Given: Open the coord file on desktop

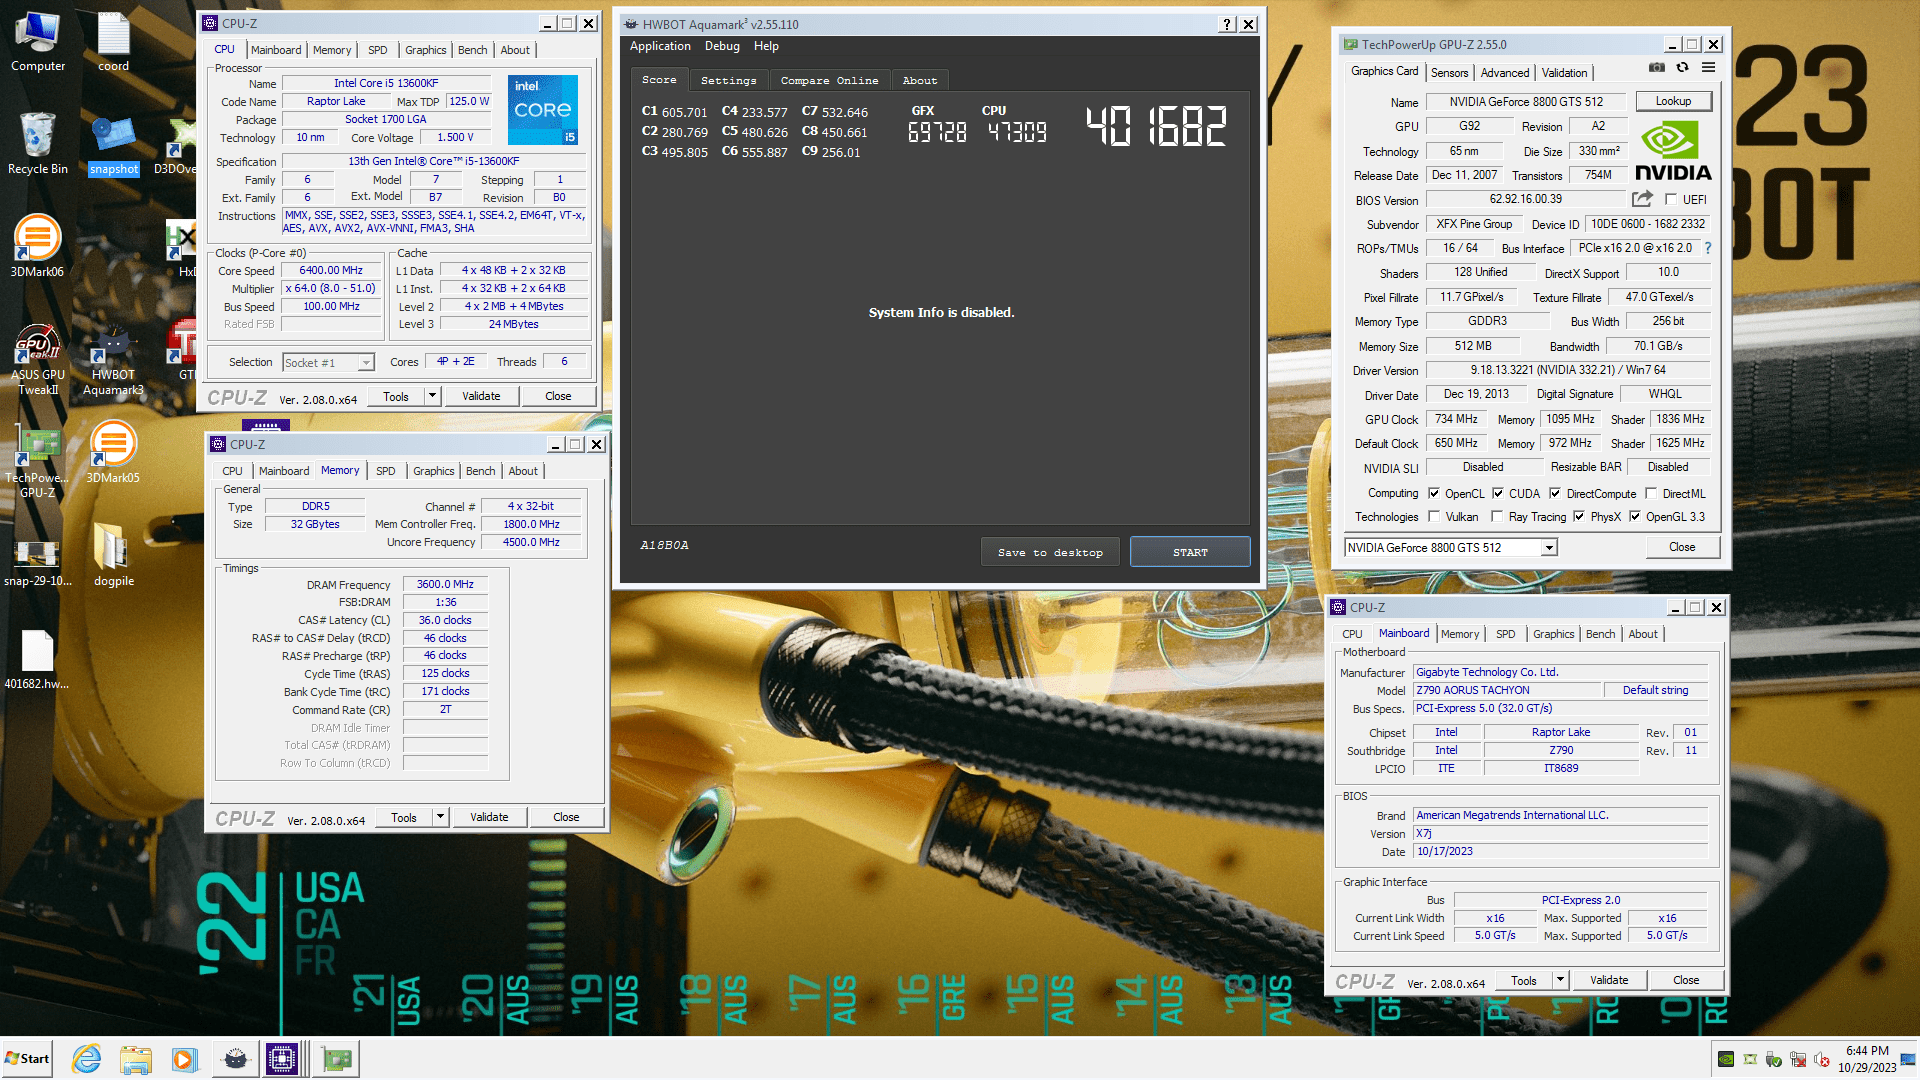Looking at the screenshot, I should pos(113,40).
